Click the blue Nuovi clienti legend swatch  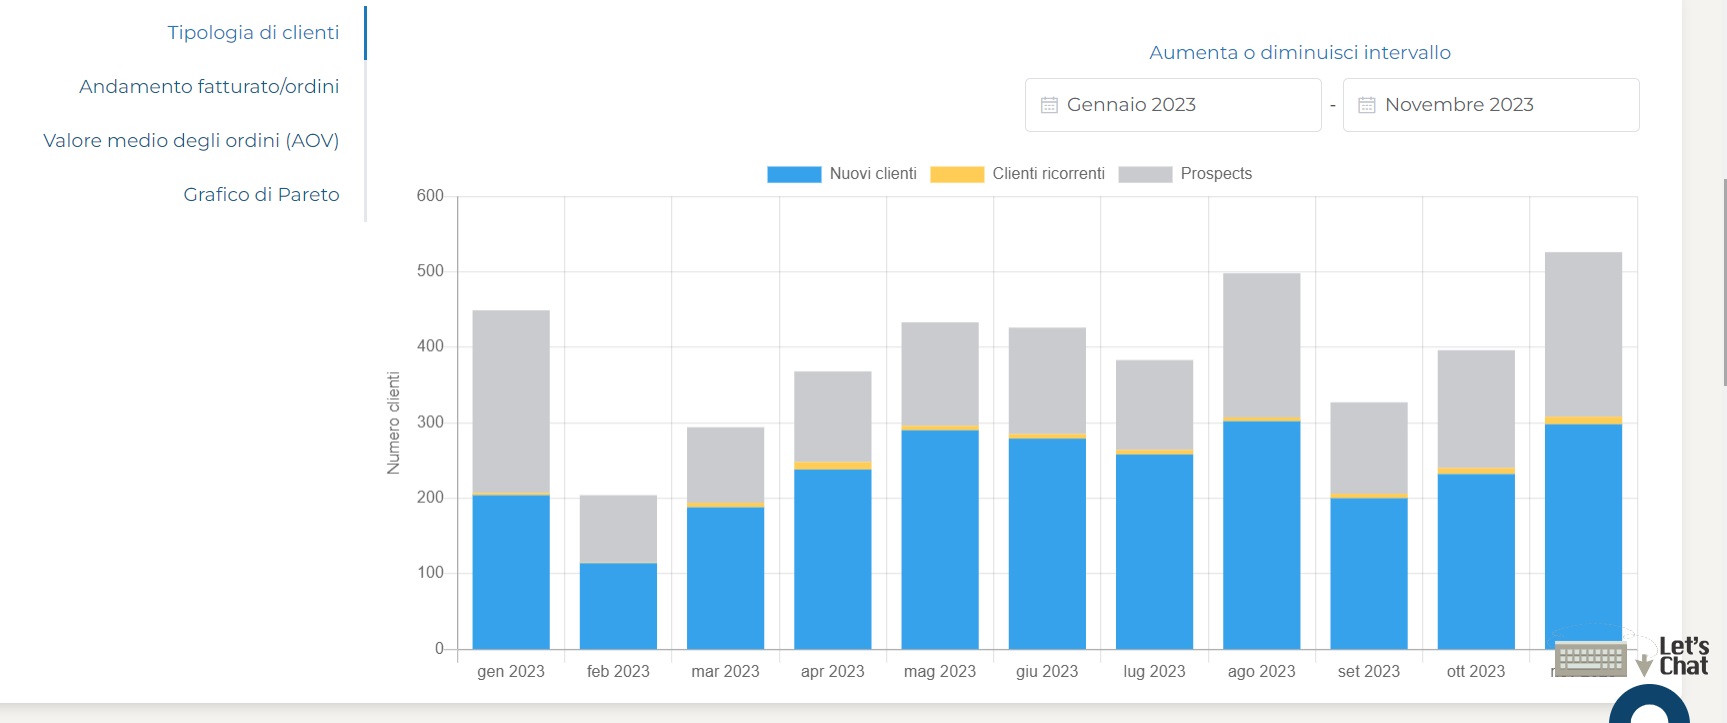(x=794, y=174)
